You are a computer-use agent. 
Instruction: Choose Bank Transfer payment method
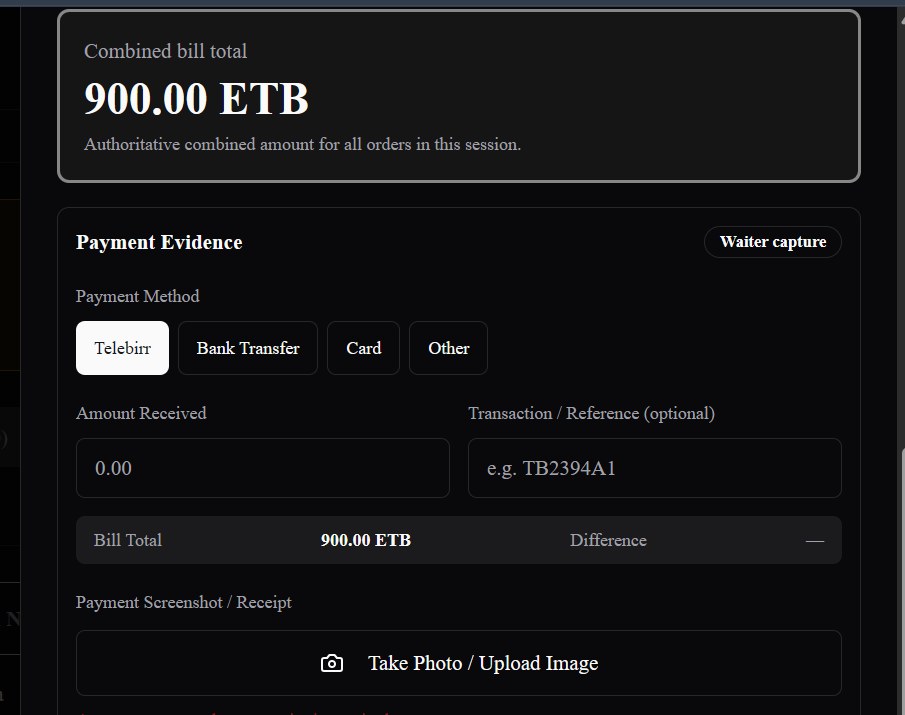[x=248, y=348]
